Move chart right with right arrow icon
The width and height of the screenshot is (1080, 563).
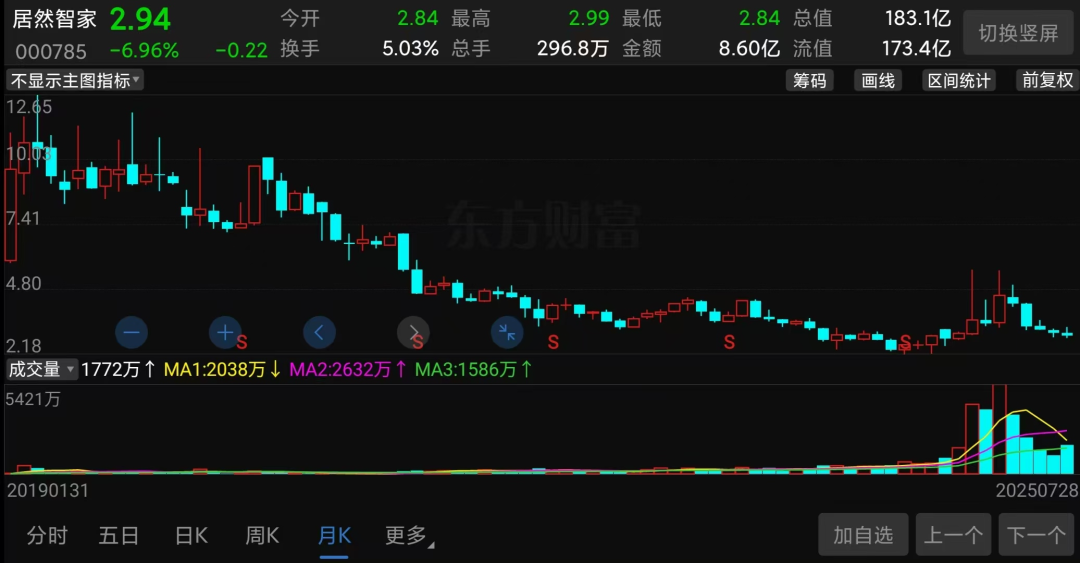[413, 333]
